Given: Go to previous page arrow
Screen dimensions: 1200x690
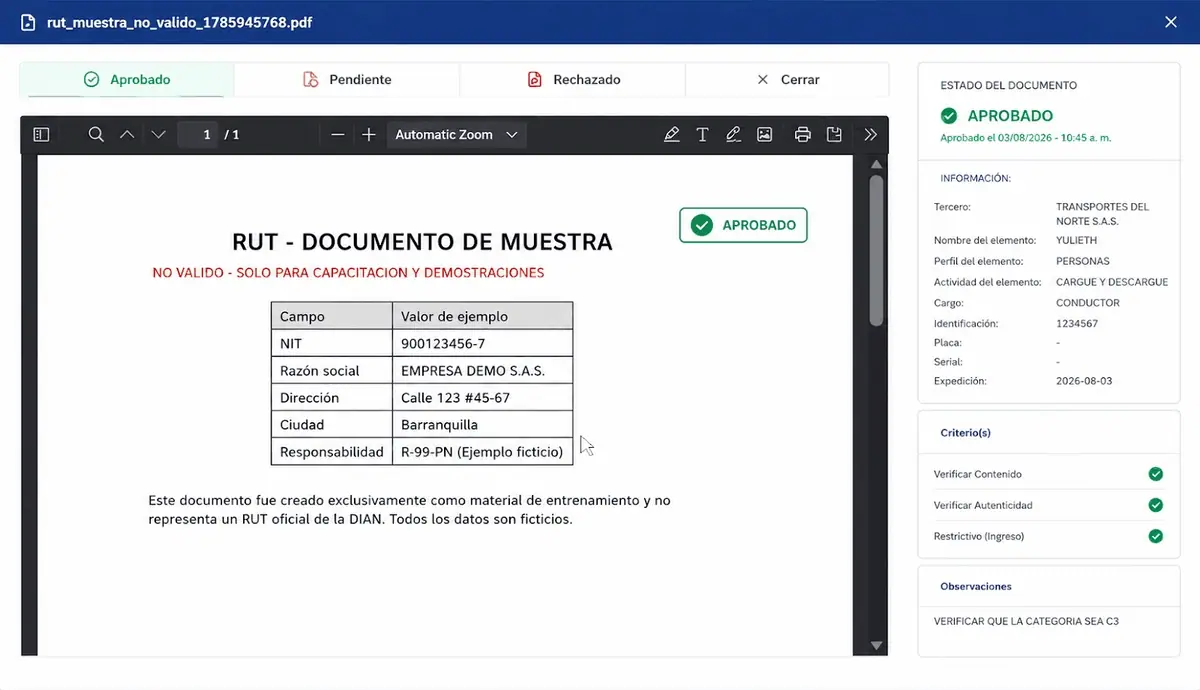Looking at the screenshot, I should pyautogui.click(x=127, y=134).
